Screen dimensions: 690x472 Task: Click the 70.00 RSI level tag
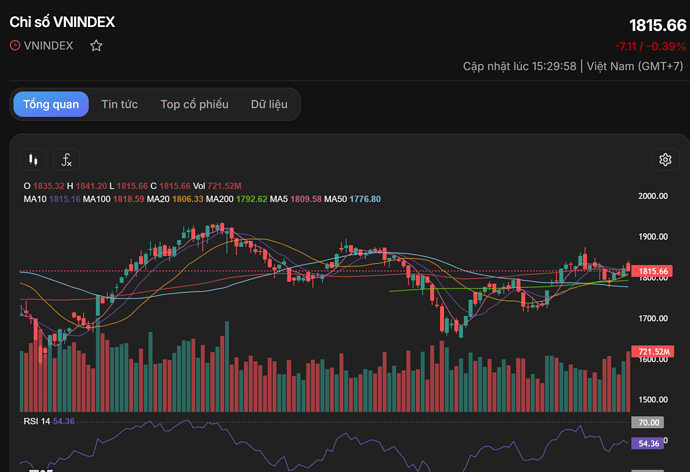[648, 423]
